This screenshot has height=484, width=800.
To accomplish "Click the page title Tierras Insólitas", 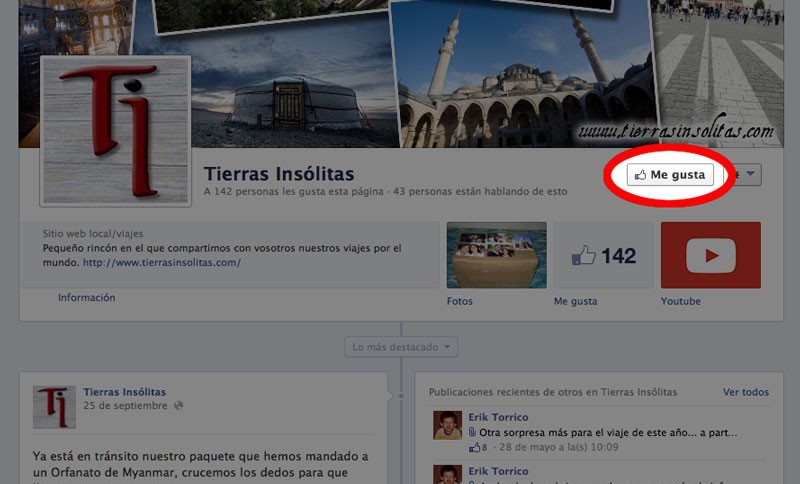I will coord(279,174).
